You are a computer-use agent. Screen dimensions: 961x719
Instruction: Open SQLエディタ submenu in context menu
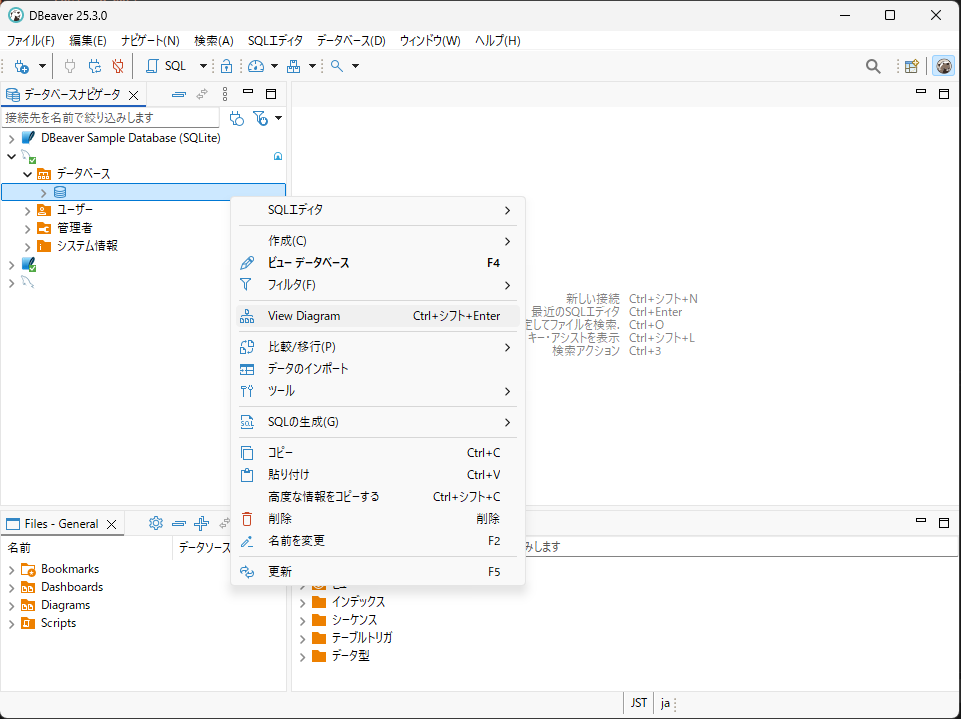tap(378, 210)
